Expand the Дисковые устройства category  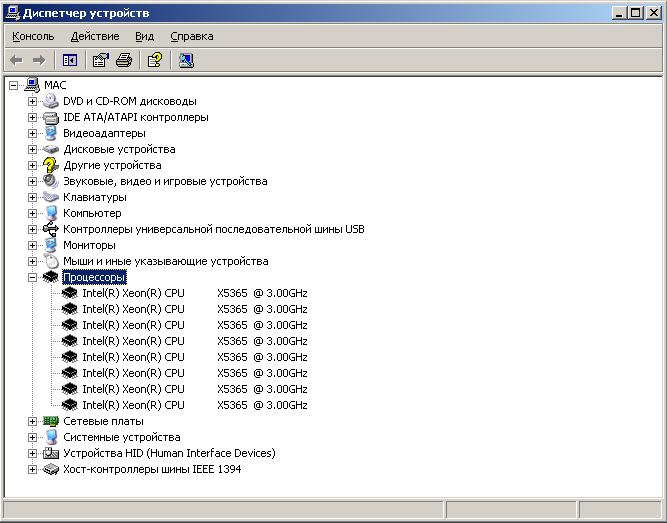tap(32, 149)
